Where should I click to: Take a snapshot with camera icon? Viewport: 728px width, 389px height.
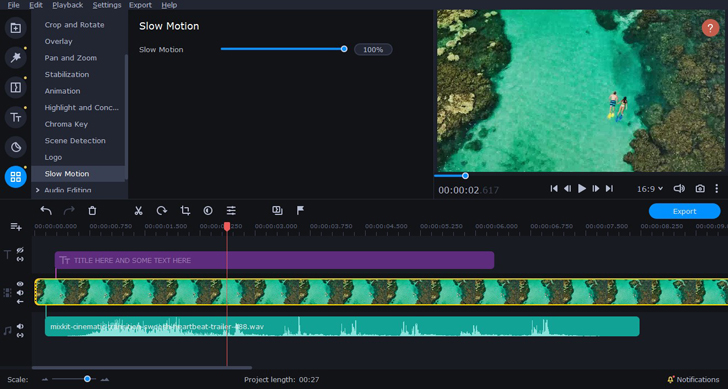click(700, 188)
